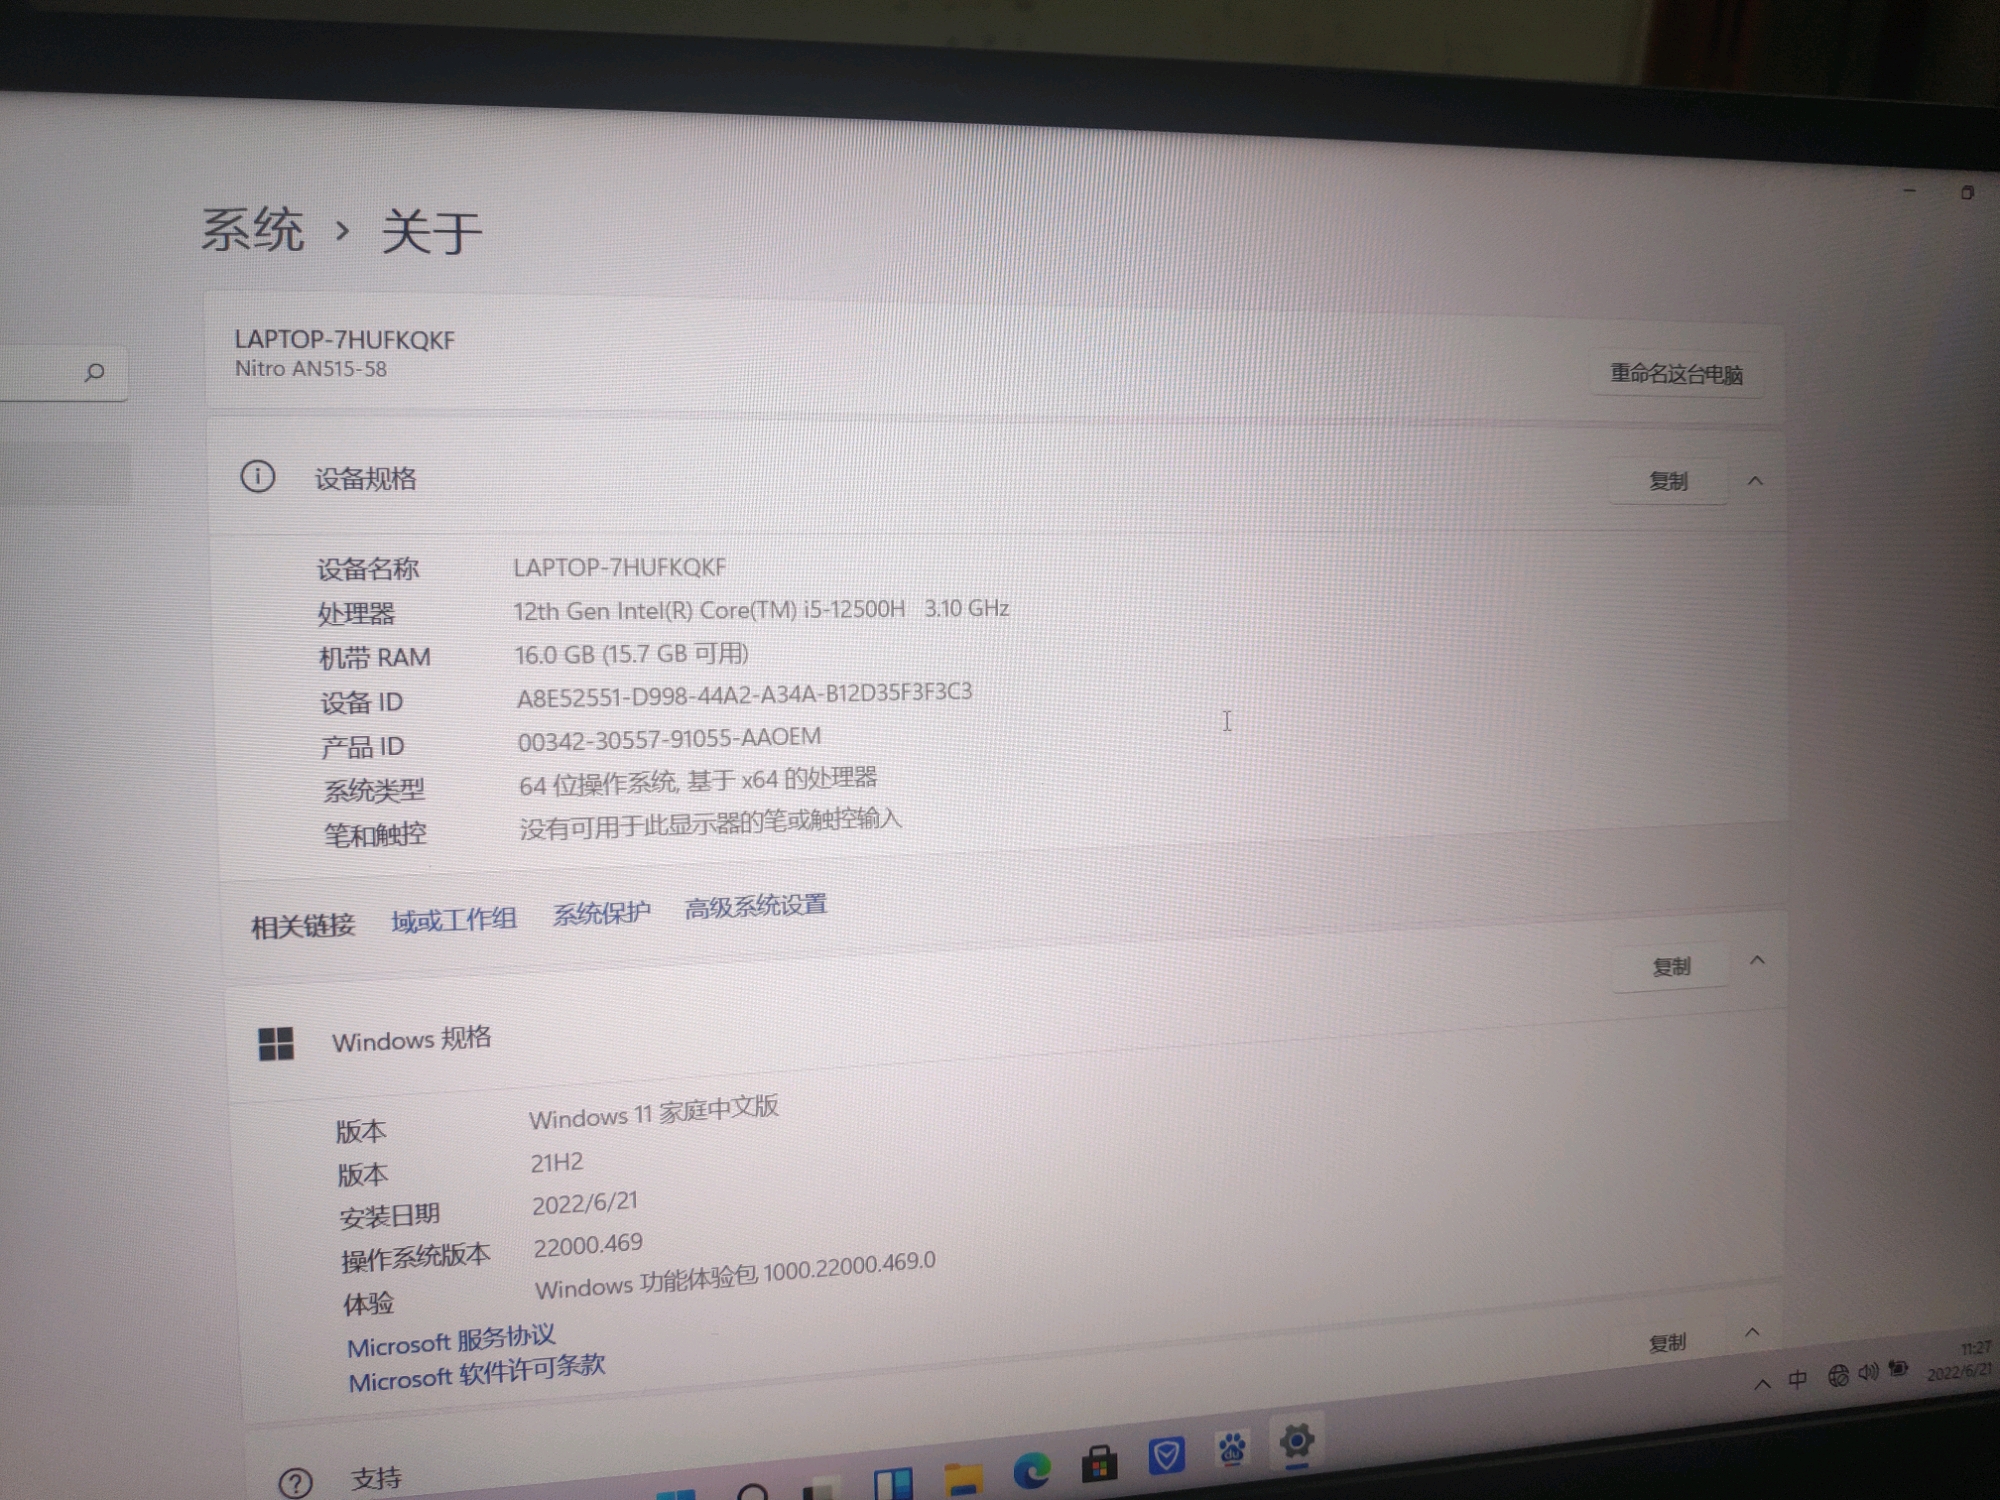This screenshot has width=2000, height=1500.
Task: Click the install date 2022/6/21 value
Action: (585, 1203)
